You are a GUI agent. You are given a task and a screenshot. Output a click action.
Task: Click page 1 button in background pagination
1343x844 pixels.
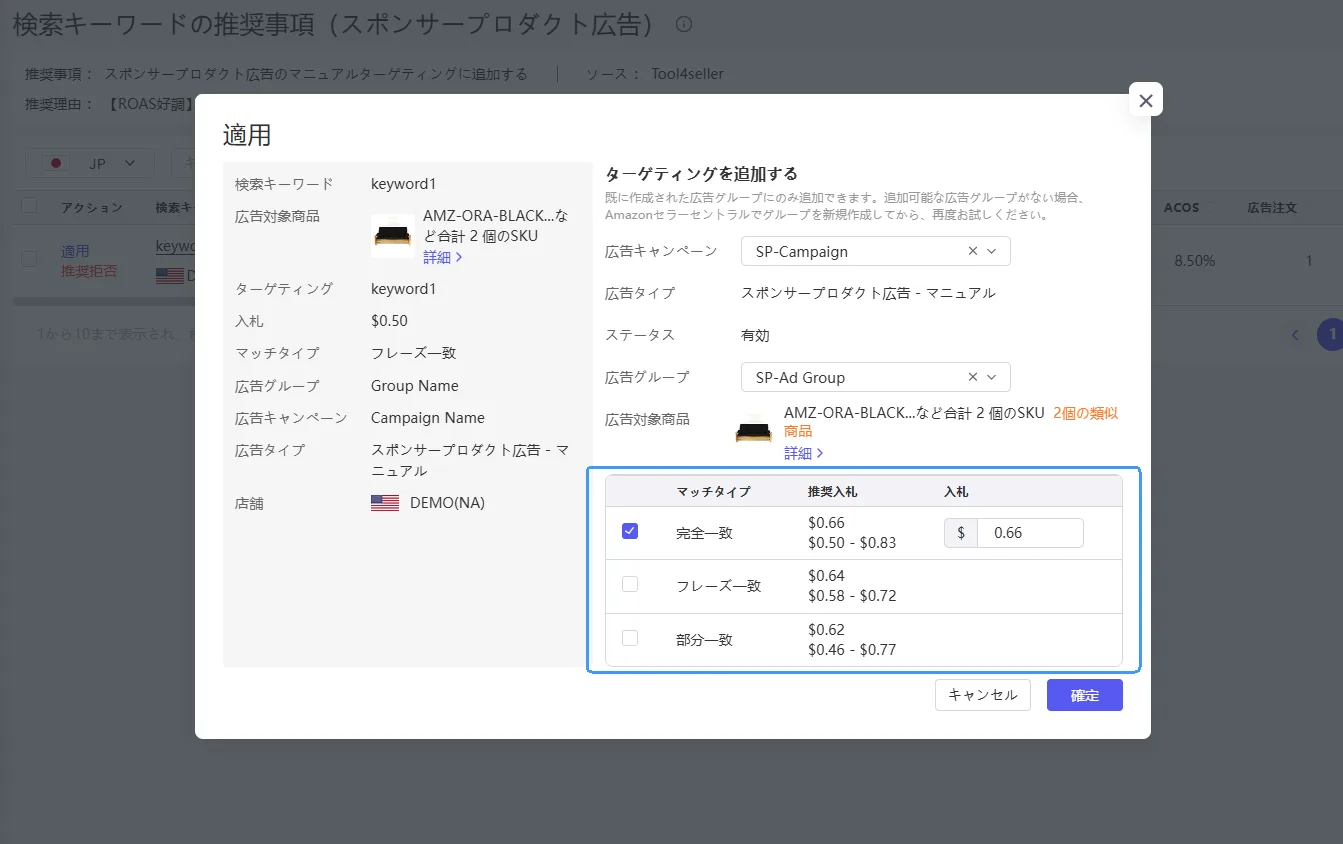click(x=1330, y=335)
